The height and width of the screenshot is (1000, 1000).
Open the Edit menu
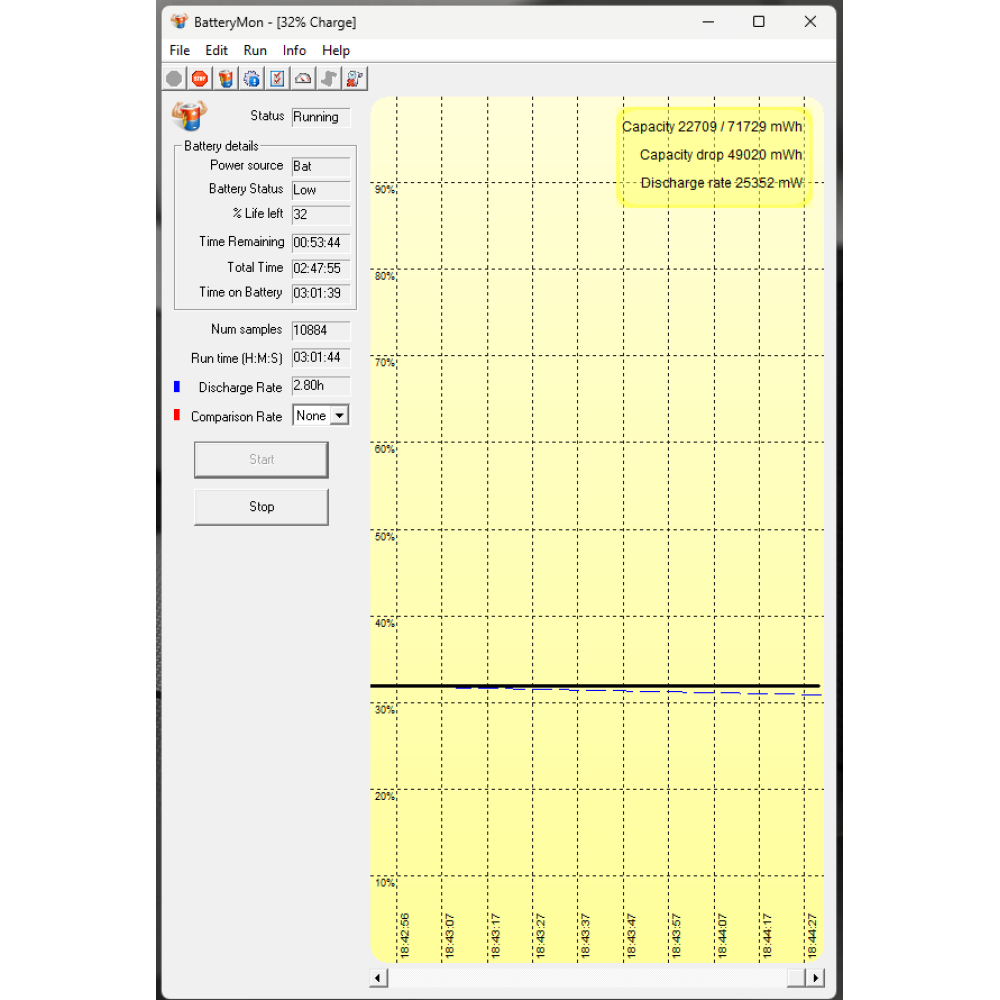pyautogui.click(x=216, y=50)
